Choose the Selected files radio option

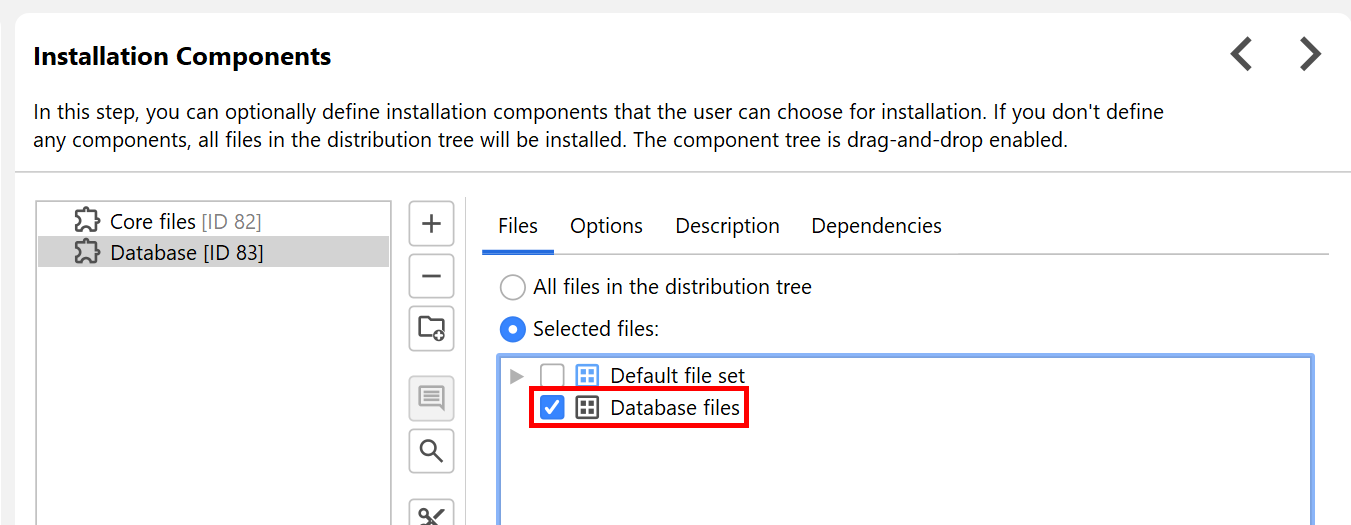click(513, 329)
